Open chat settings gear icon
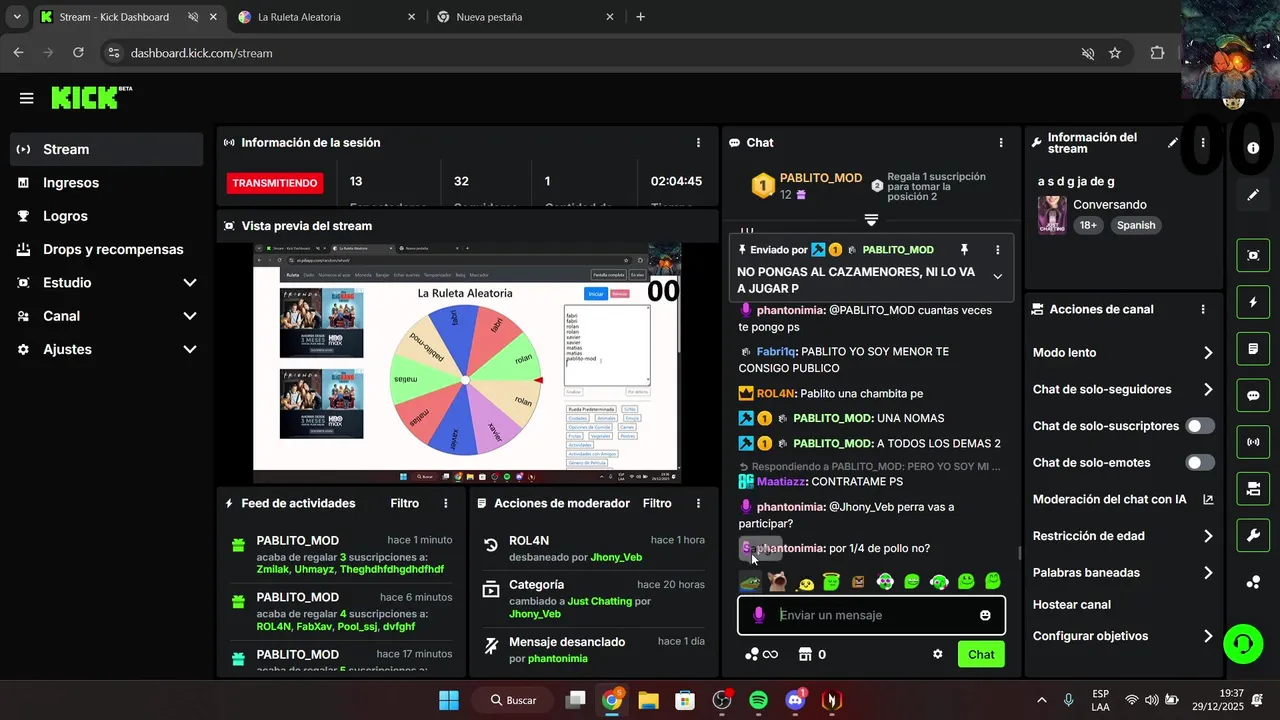 tap(938, 654)
